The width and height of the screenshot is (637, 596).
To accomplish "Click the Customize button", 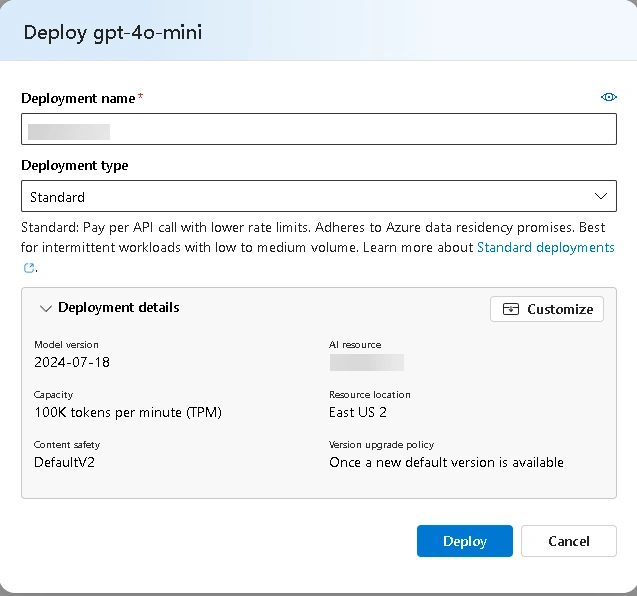I will (x=547, y=309).
